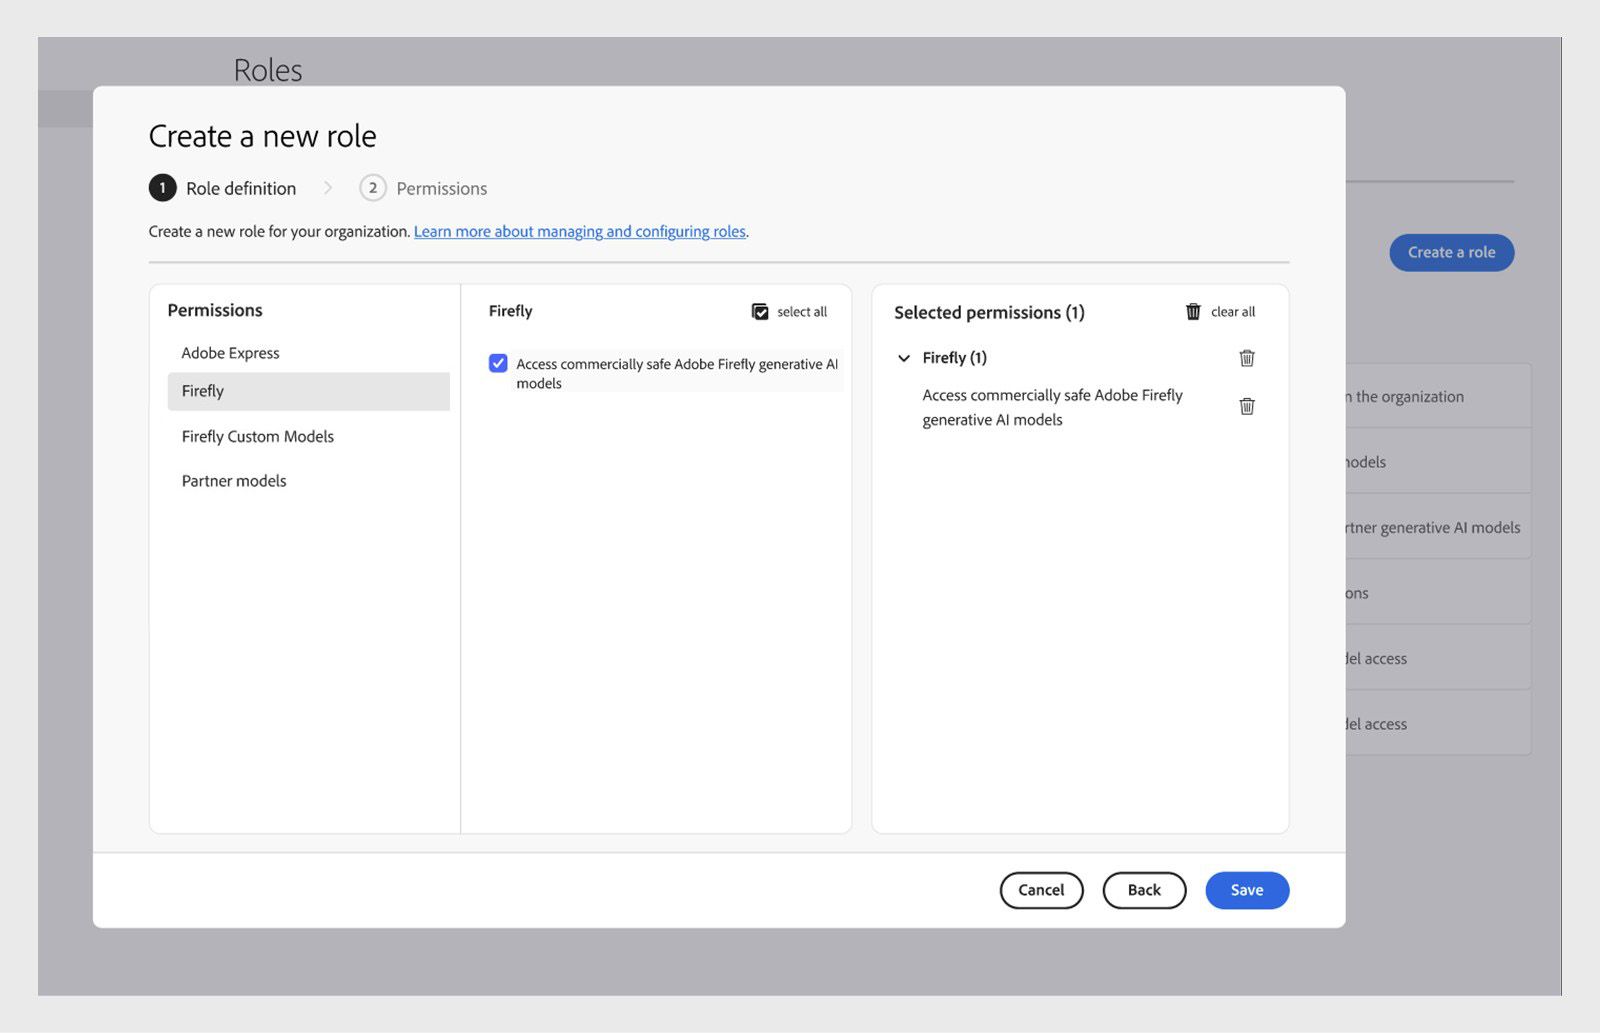
Task: Click the clear all trash icon
Action: tap(1193, 311)
